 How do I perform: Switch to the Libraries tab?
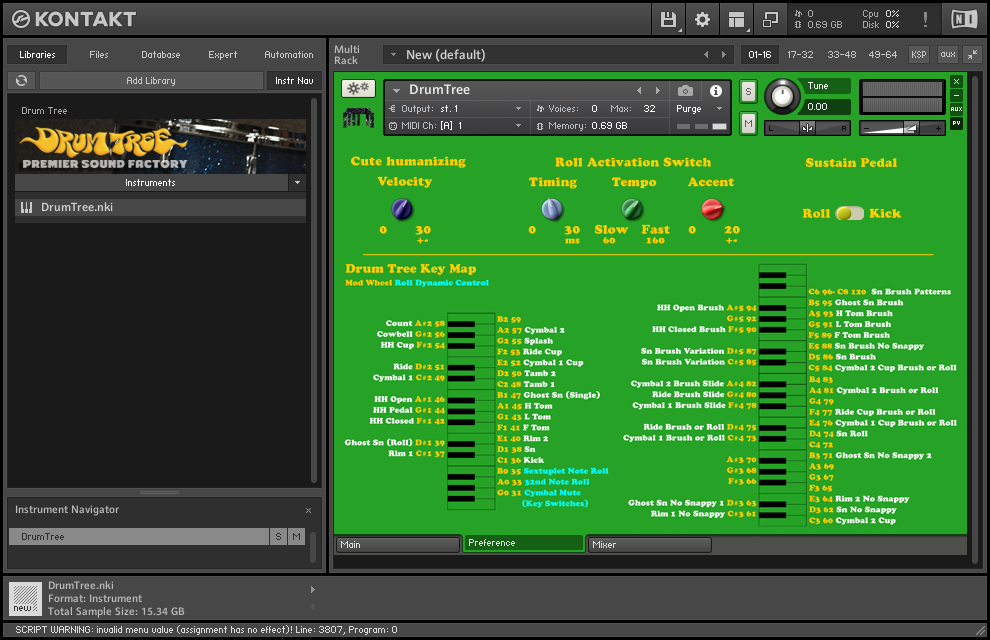click(37, 55)
